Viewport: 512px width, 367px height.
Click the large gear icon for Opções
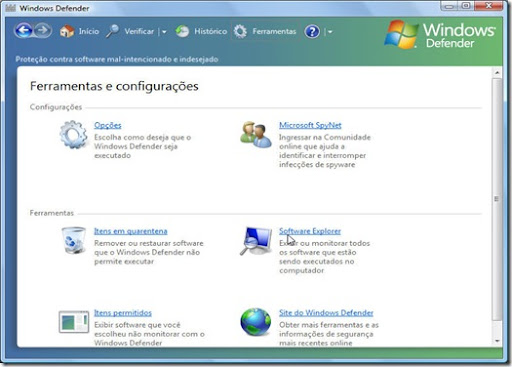pyautogui.click(x=73, y=135)
